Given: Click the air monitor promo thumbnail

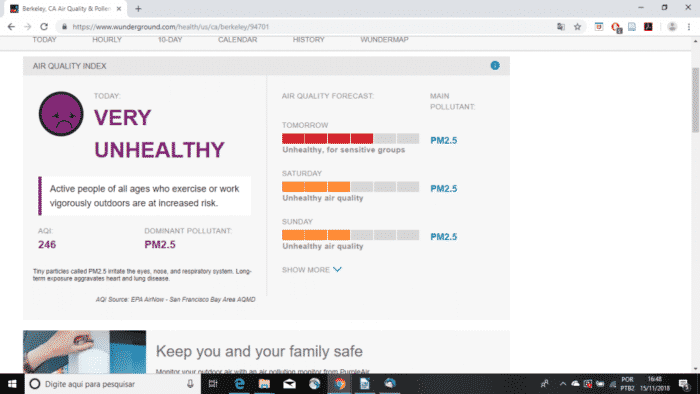Looking at the screenshot, I should [84, 352].
